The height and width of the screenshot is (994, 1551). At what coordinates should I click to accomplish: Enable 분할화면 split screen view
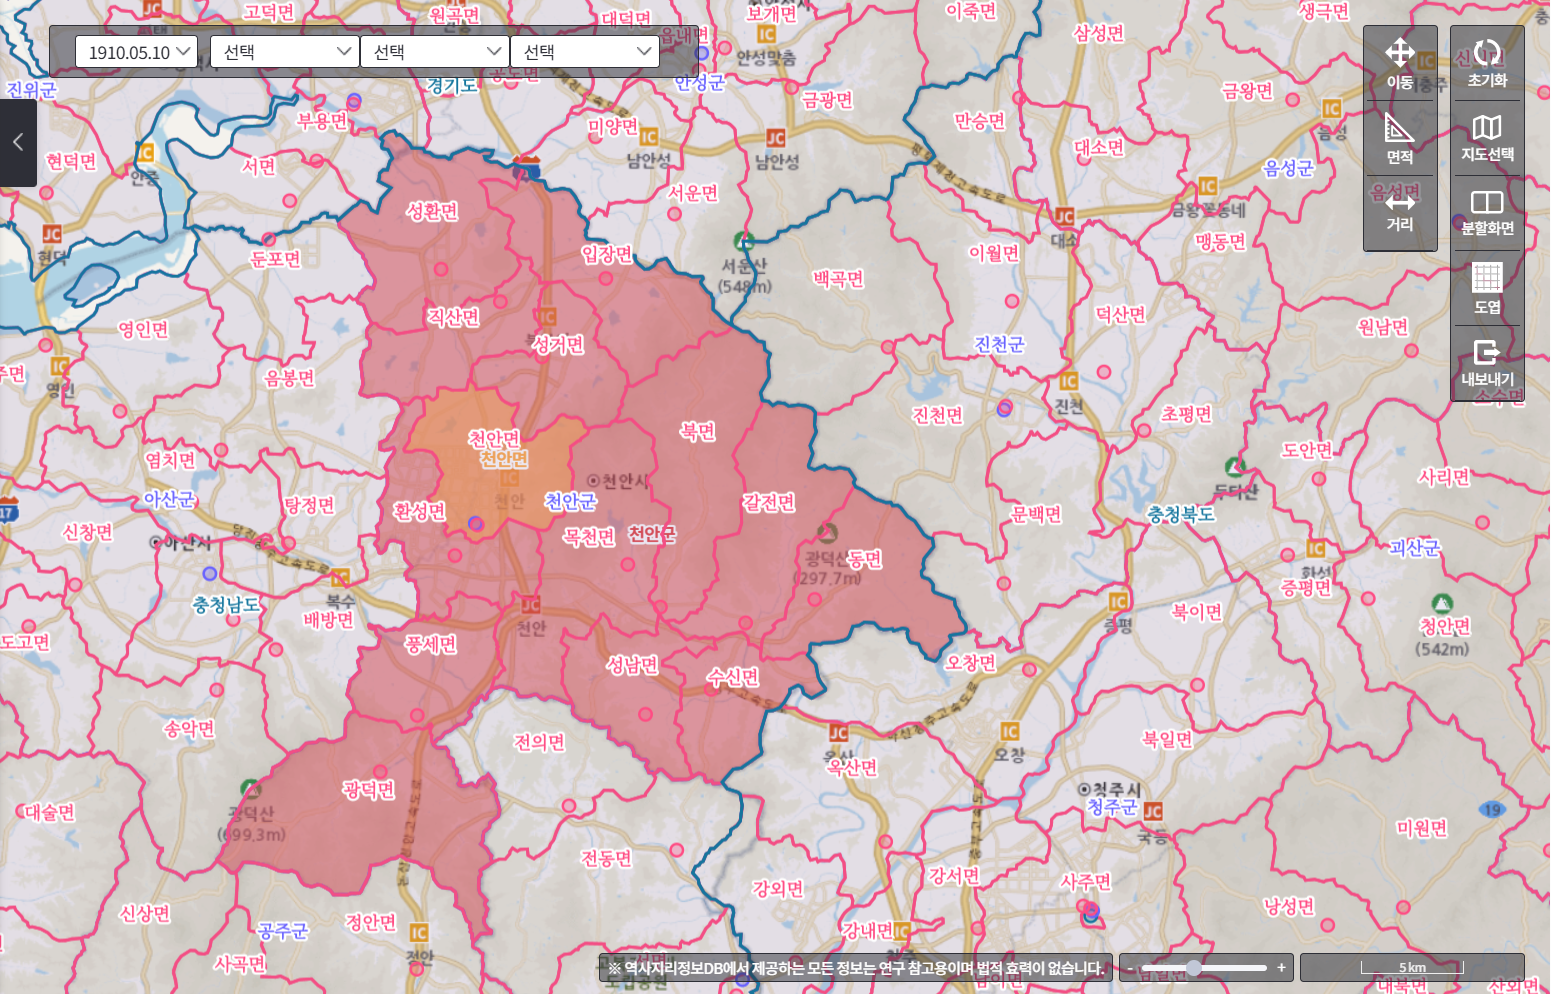[1487, 212]
